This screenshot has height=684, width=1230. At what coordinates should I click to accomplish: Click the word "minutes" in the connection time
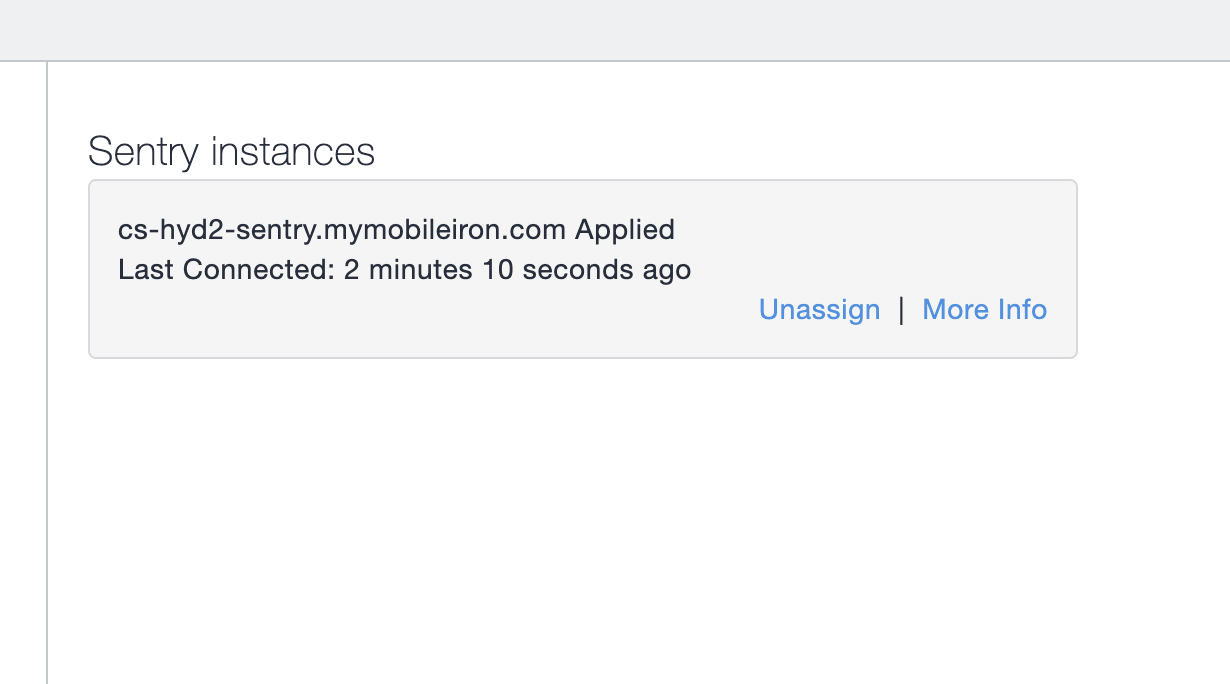pyautogui.click(x=422, y=270)
